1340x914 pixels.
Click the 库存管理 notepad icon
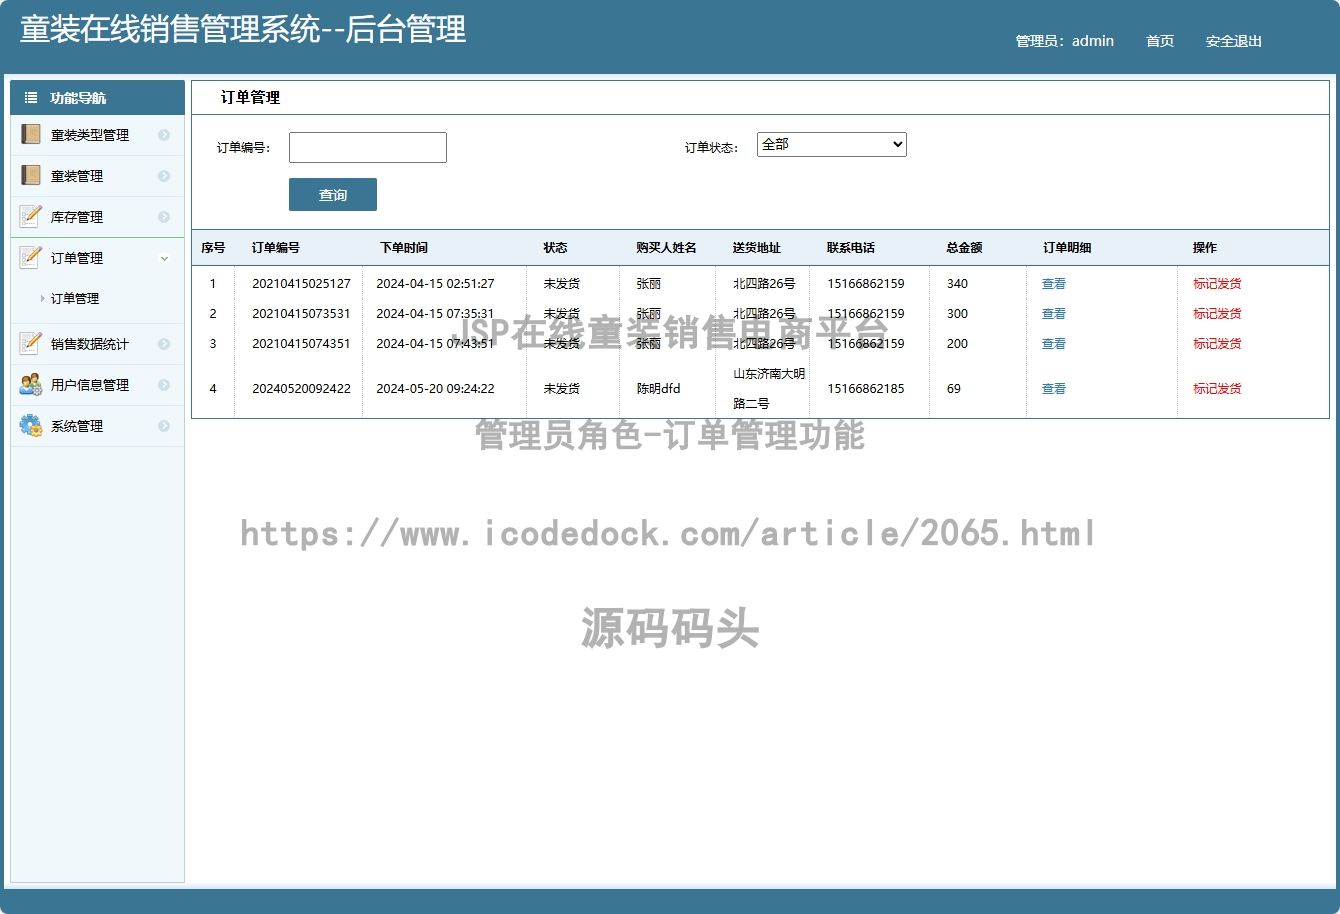tap(30, 217)
